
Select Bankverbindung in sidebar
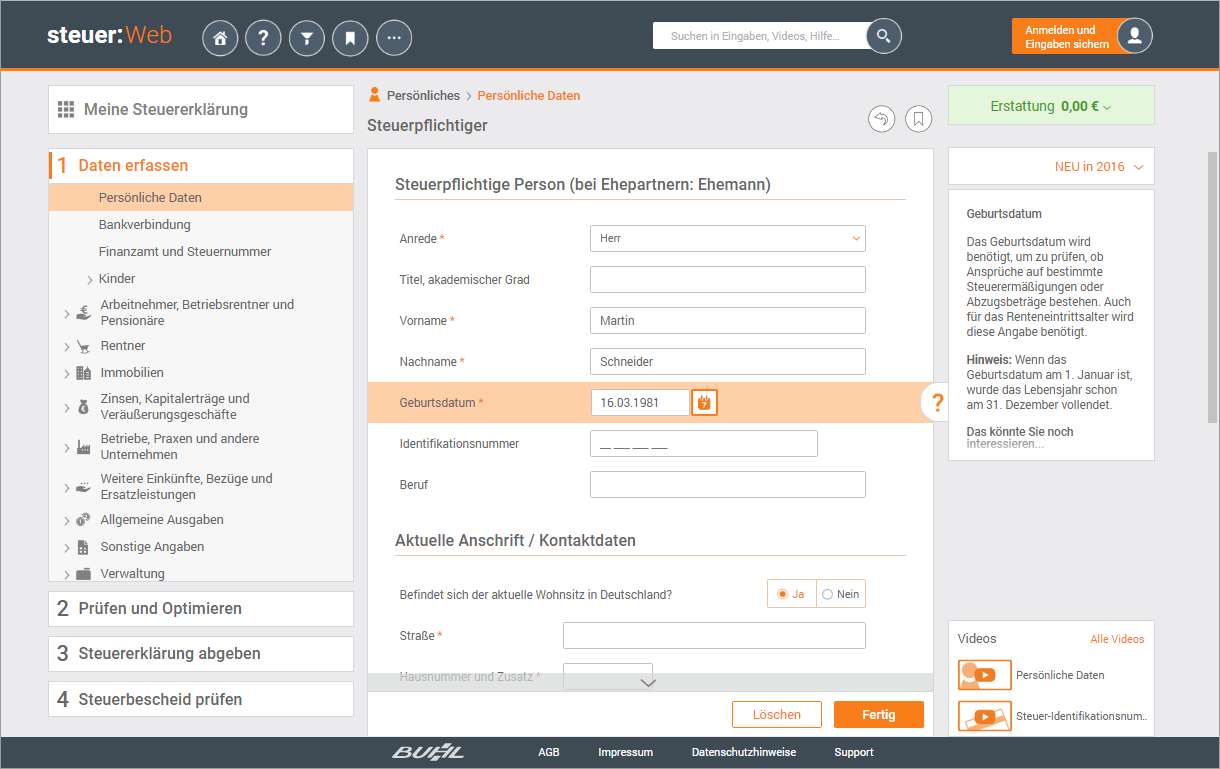coord(144,225)
